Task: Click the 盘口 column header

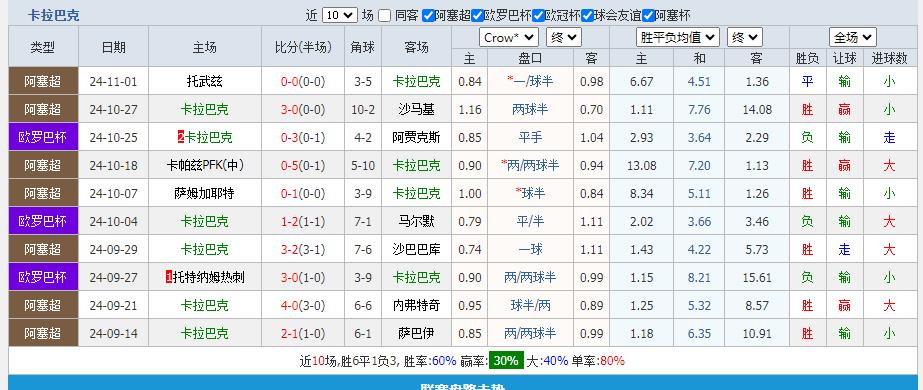Action: tap(530, 58)
